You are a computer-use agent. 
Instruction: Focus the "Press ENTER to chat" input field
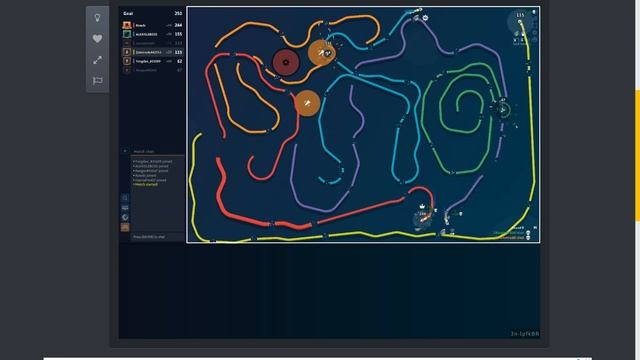click(157, 237)
